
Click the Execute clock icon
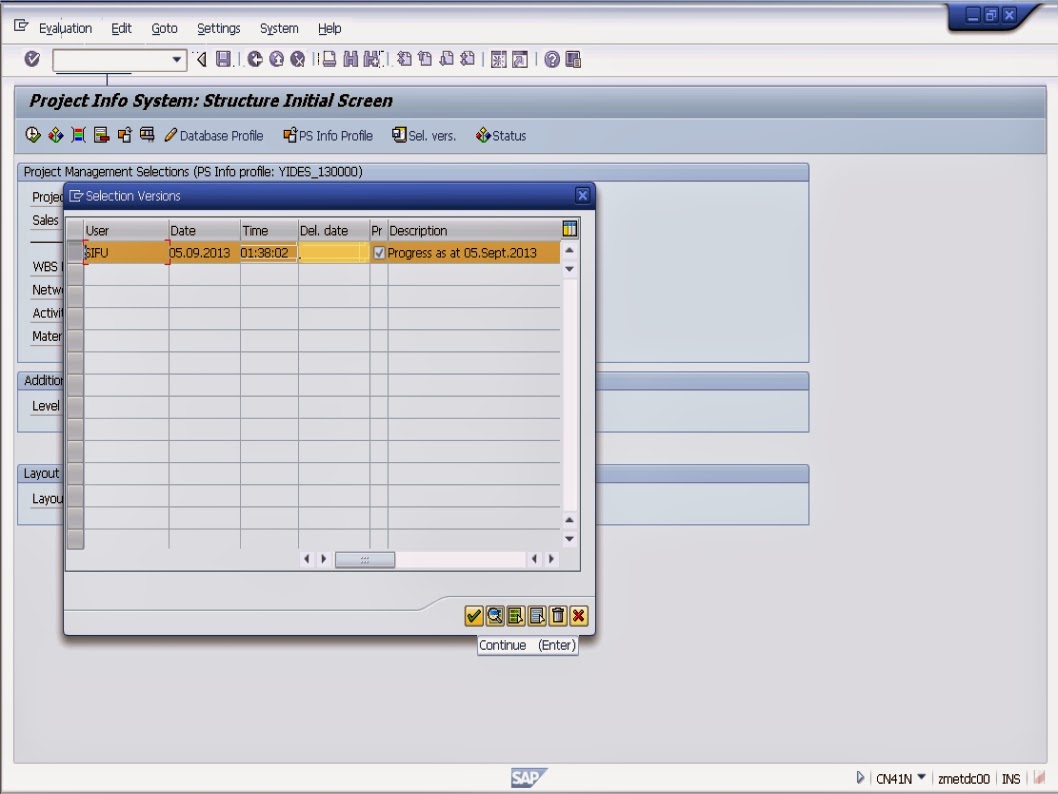pos(33,135)
